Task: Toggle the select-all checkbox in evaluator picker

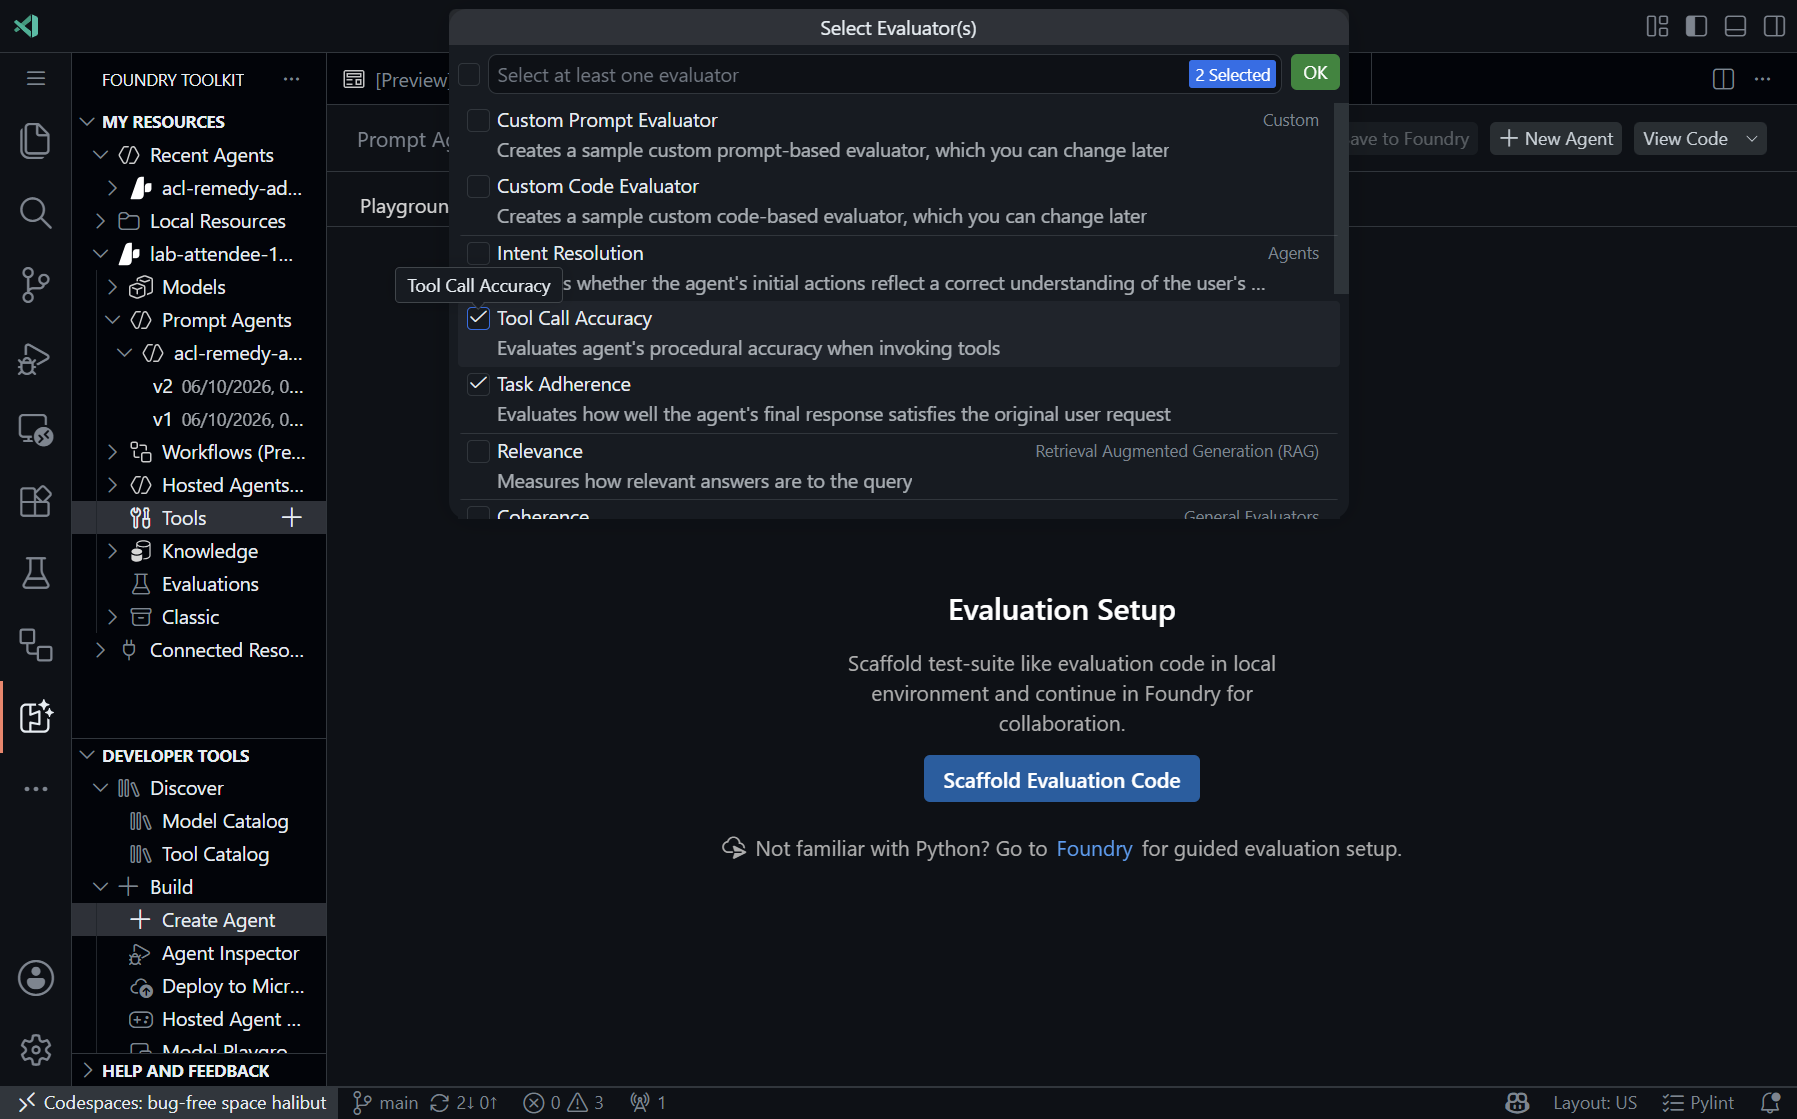Action: 469,75
